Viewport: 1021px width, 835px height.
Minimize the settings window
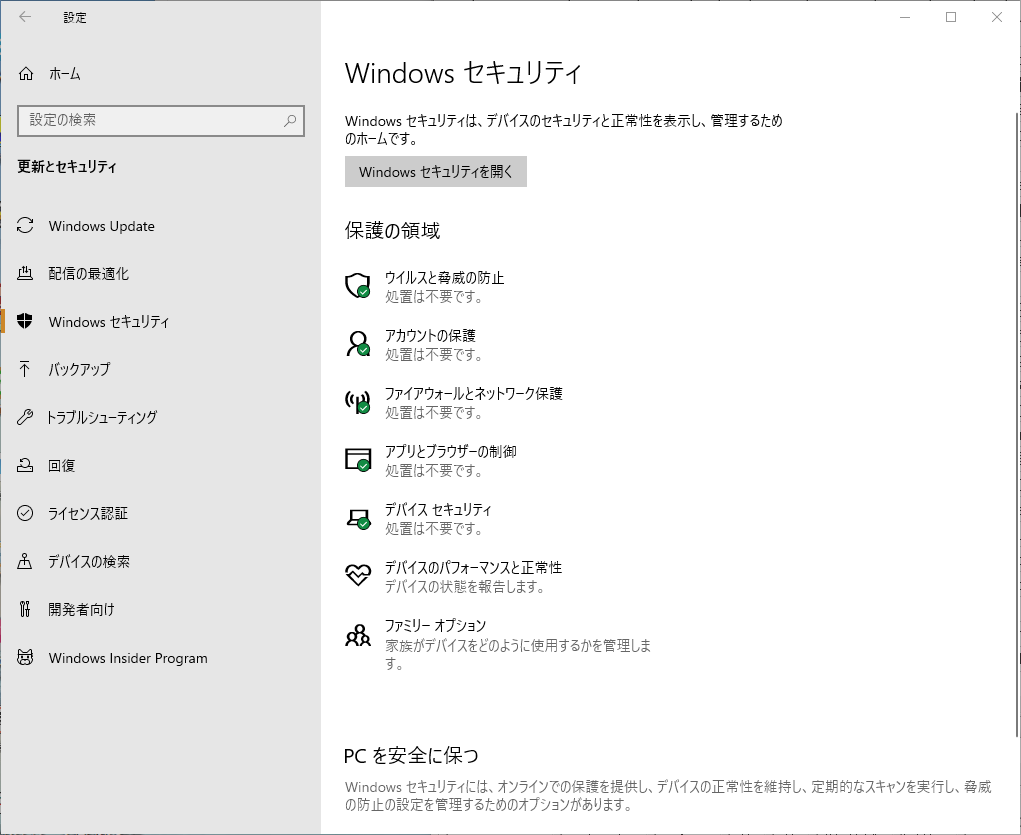[x=905, y=17]
